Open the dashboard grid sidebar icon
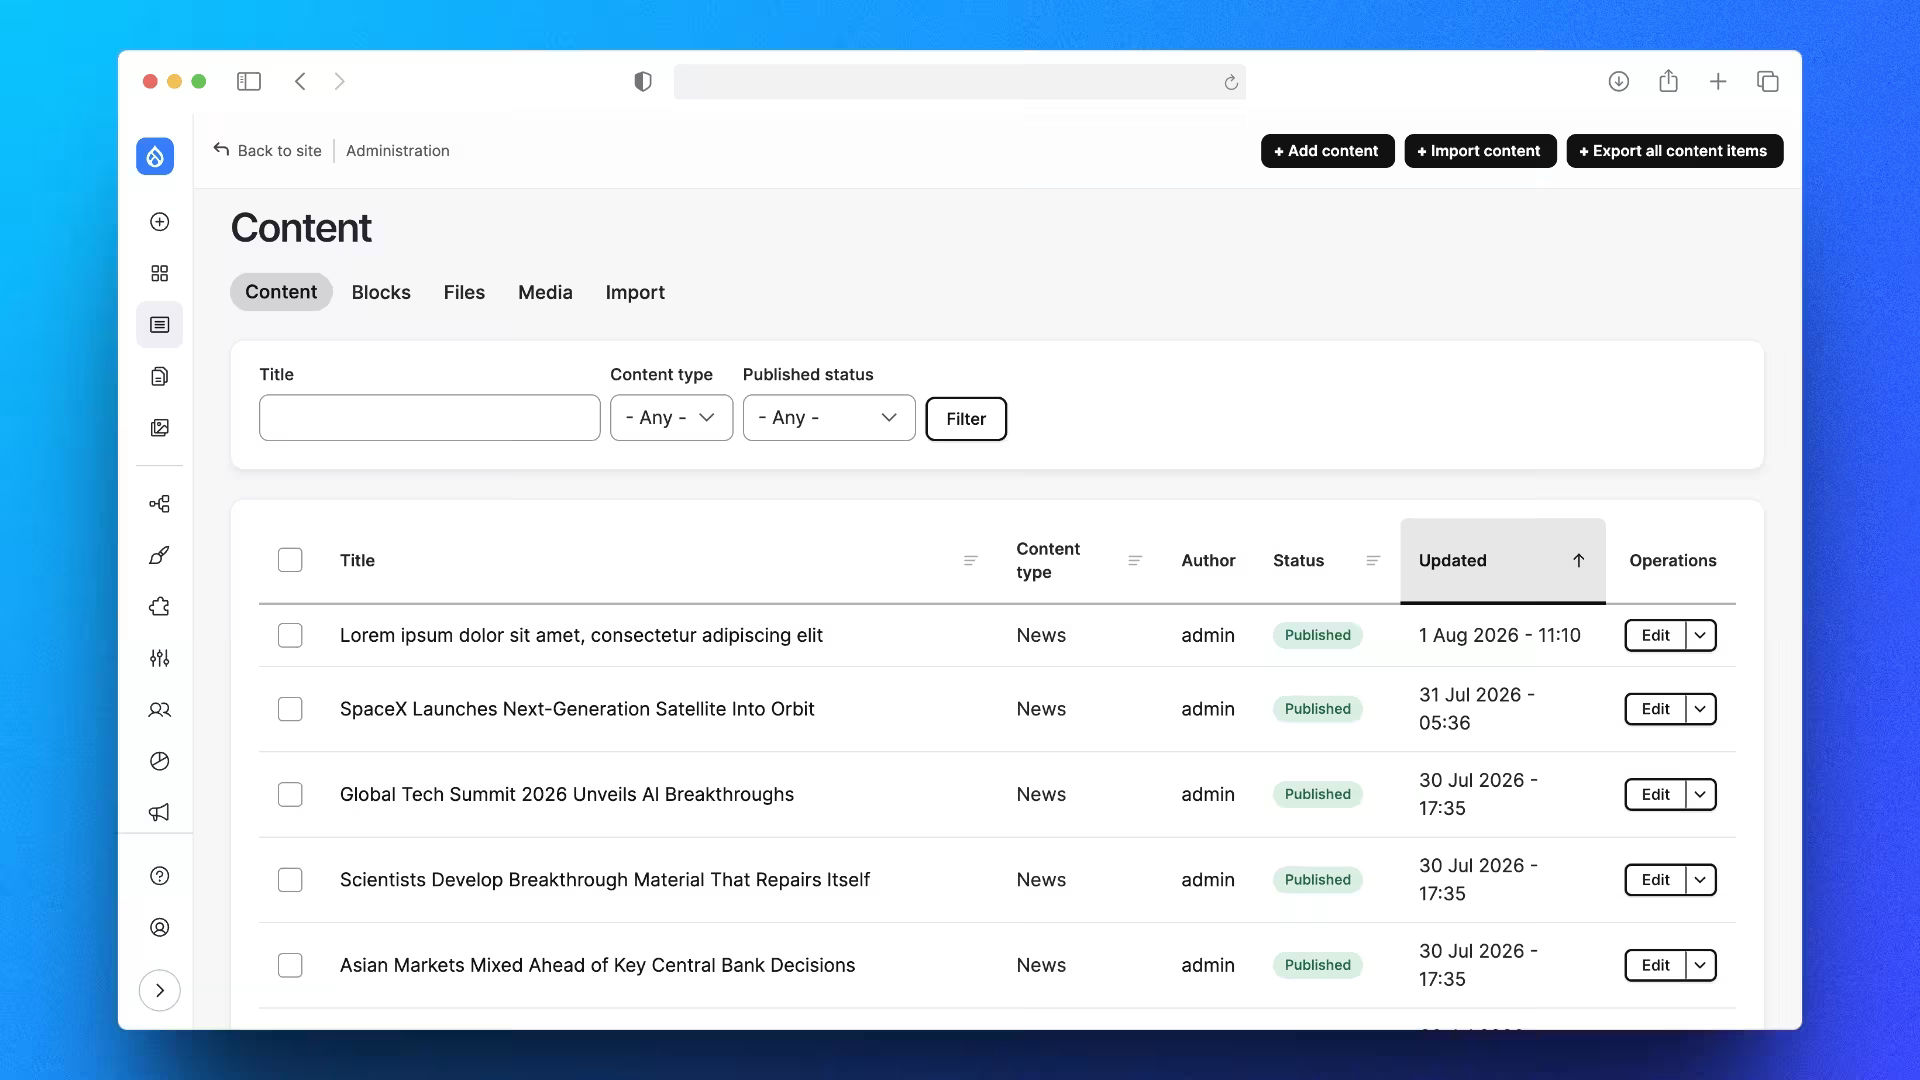This screenshot has height=1080, width=1920. [x=159, y=273]
